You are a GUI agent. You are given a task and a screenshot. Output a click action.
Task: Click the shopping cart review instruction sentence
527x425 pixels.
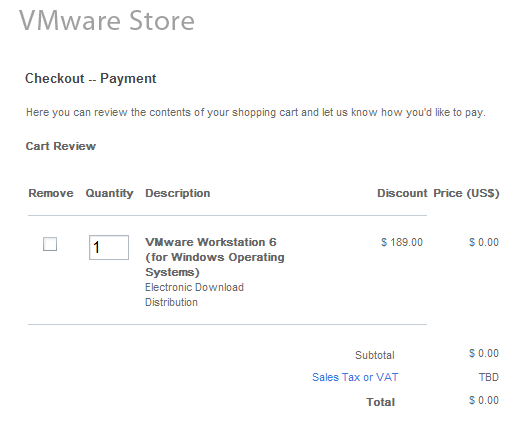[x=256, y=113]
